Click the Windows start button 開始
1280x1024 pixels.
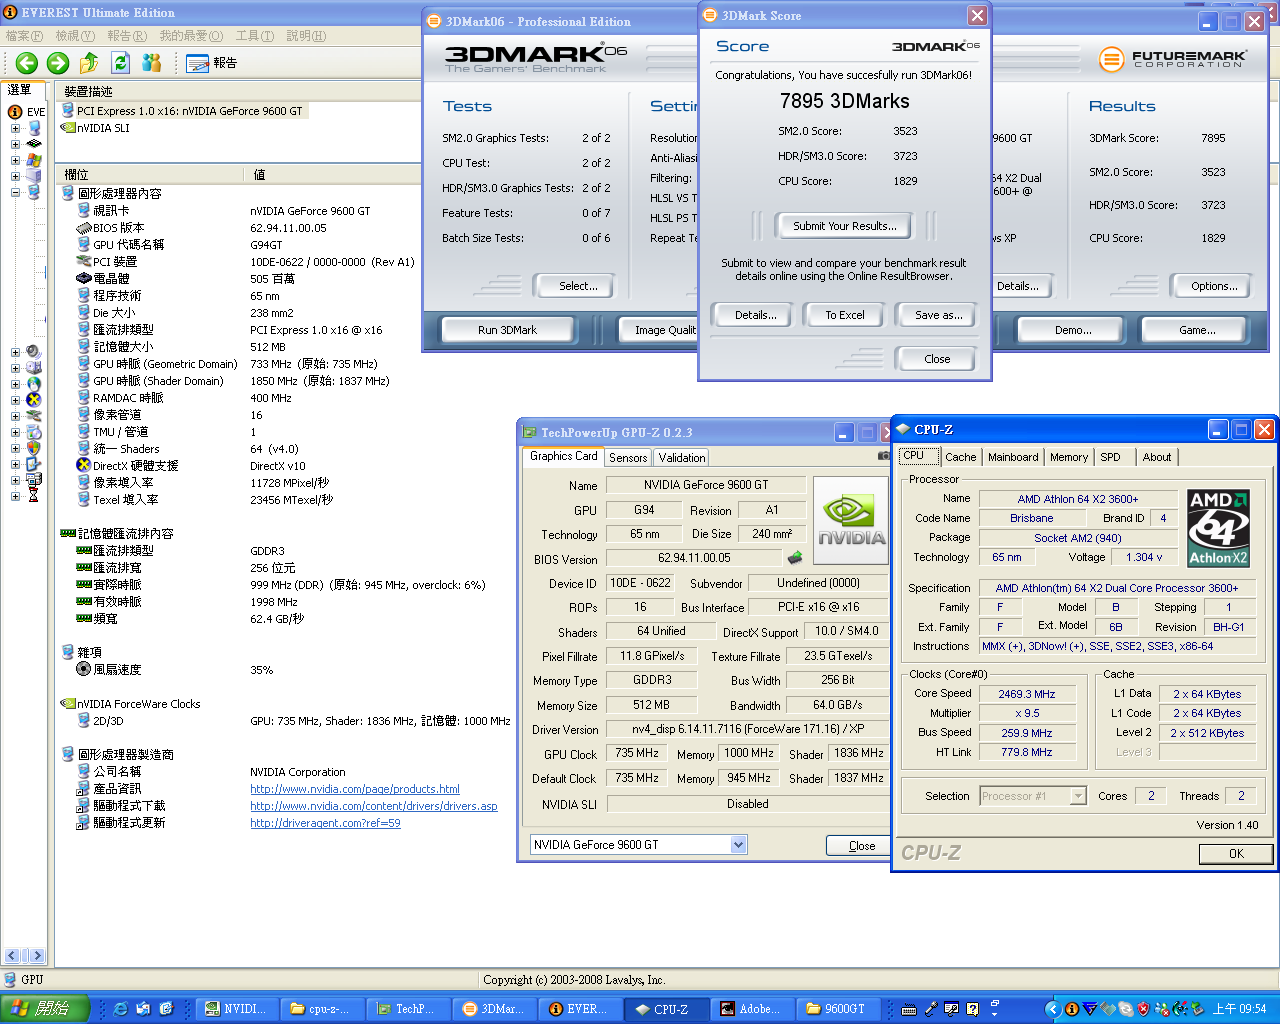[45, 1009]
